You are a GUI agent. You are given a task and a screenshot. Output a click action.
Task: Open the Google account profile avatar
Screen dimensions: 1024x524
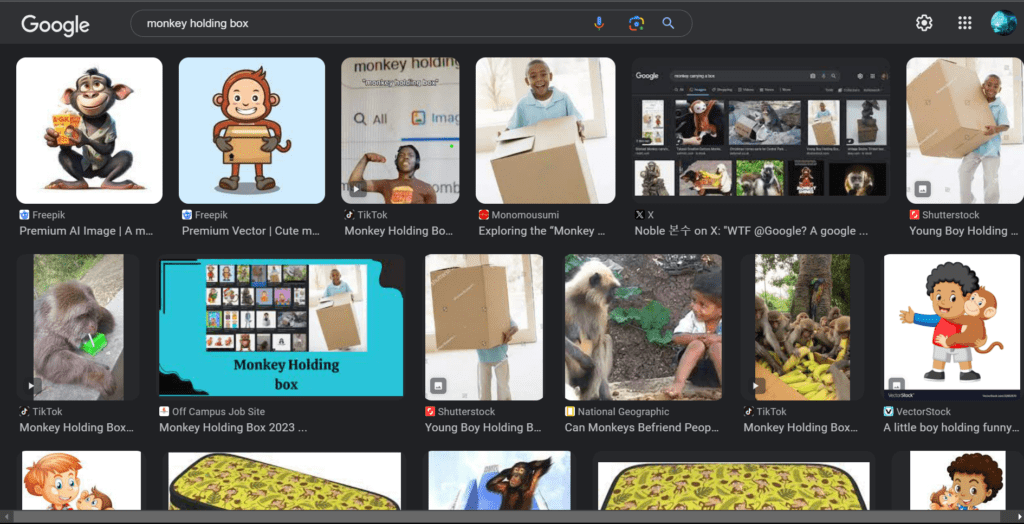click(x=1002, y=23)
